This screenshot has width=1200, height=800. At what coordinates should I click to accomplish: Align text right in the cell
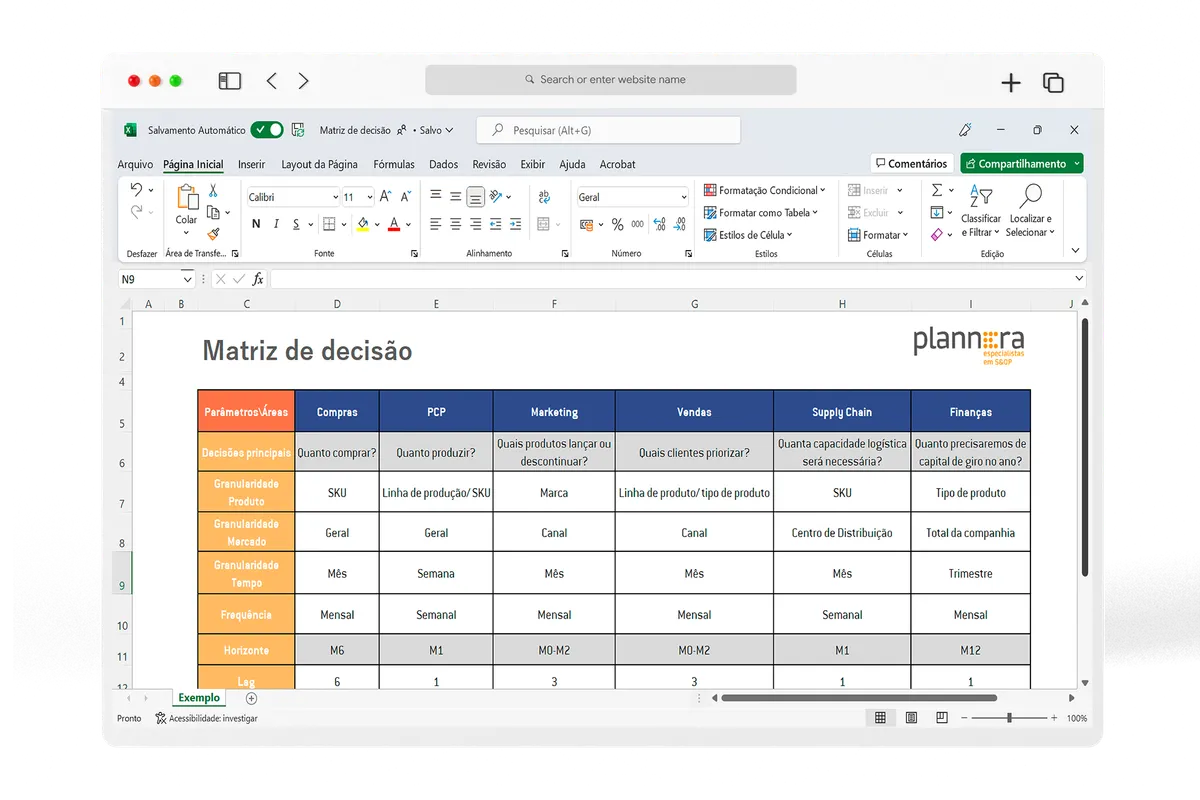point(475,224)
